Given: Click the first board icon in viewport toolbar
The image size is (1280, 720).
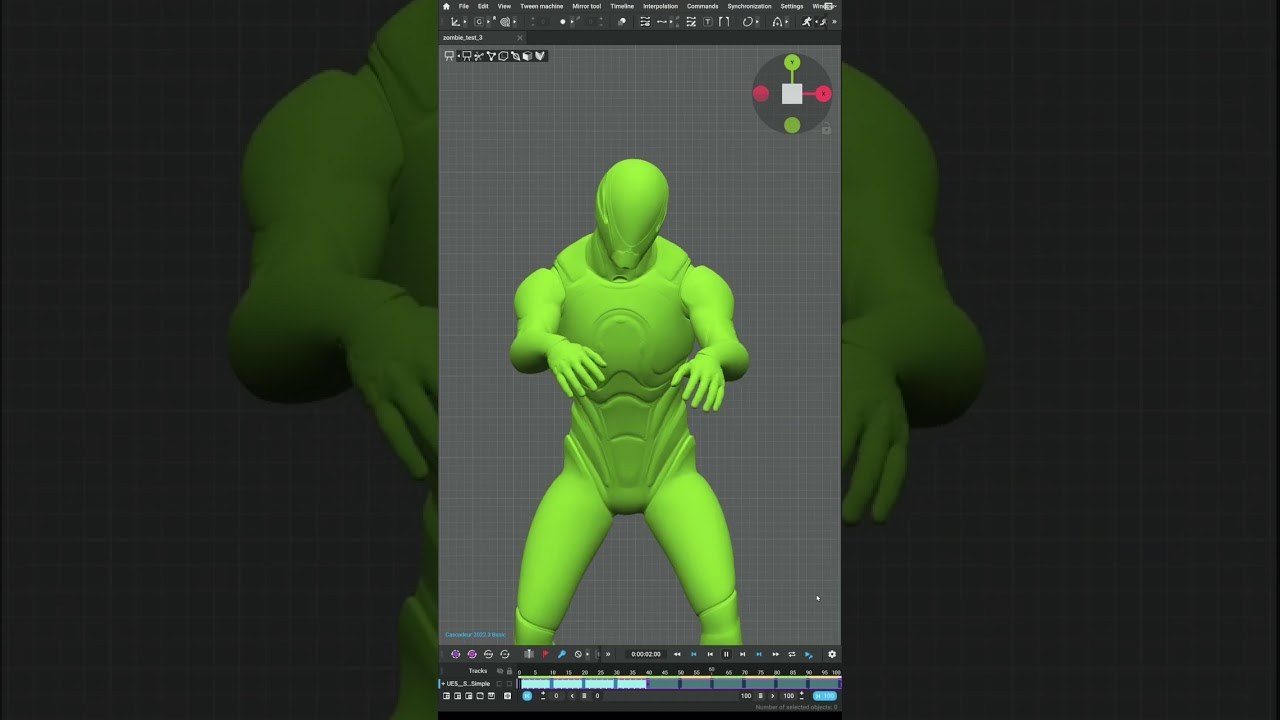Looking at the screenshot, I should click(x=449, y=56).
